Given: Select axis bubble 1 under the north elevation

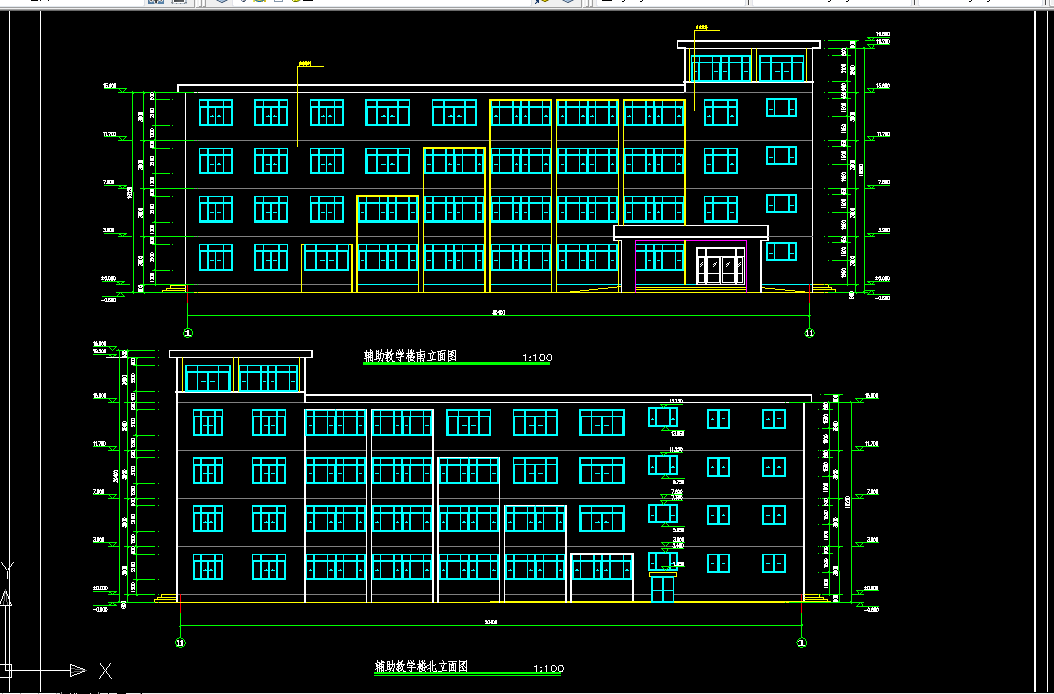Looking at the screenshot, I should (x=801, y=643).
